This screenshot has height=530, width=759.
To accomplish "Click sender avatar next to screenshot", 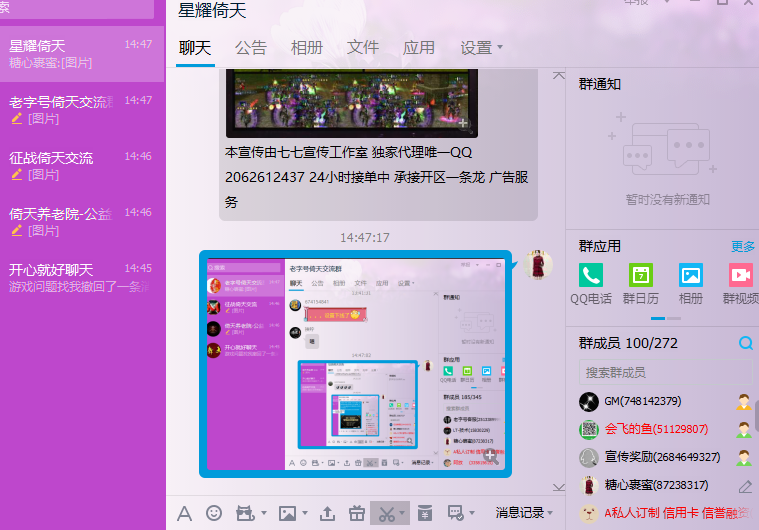I will click(538, 265).
